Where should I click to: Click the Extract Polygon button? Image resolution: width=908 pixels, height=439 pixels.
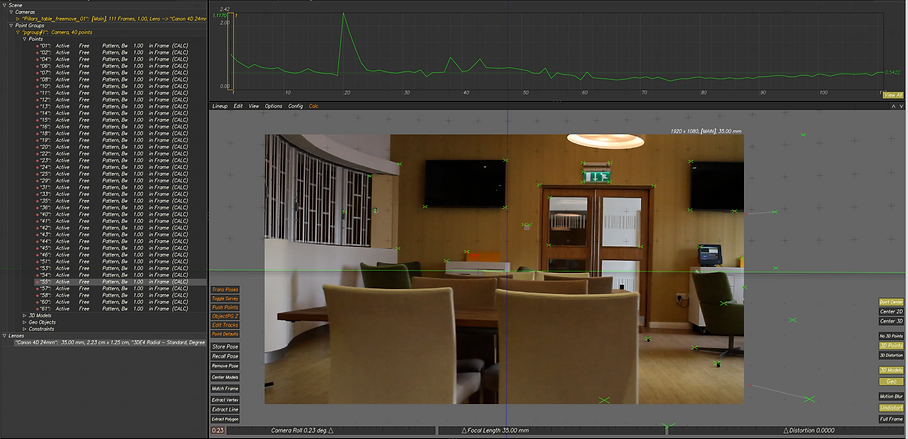[225, 419]
